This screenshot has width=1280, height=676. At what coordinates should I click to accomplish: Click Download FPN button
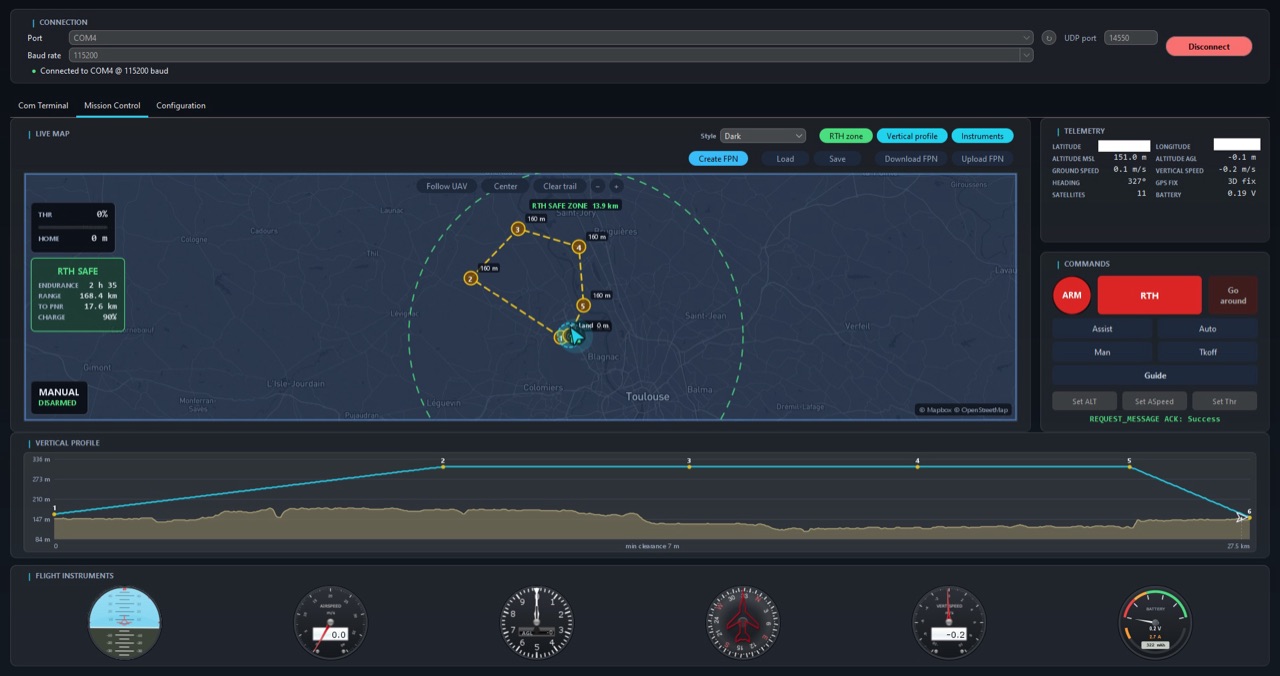coord(911,158)
